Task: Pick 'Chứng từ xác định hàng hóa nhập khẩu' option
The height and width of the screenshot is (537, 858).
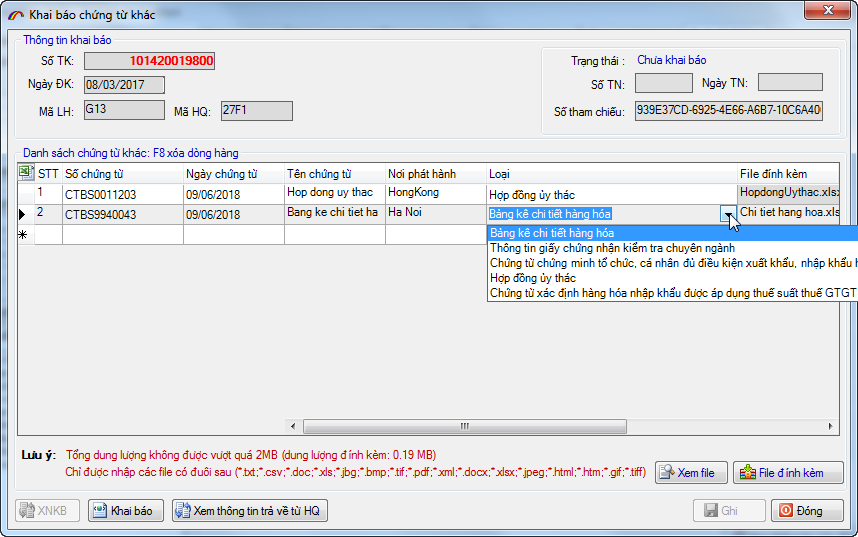Action: point(670,293)
